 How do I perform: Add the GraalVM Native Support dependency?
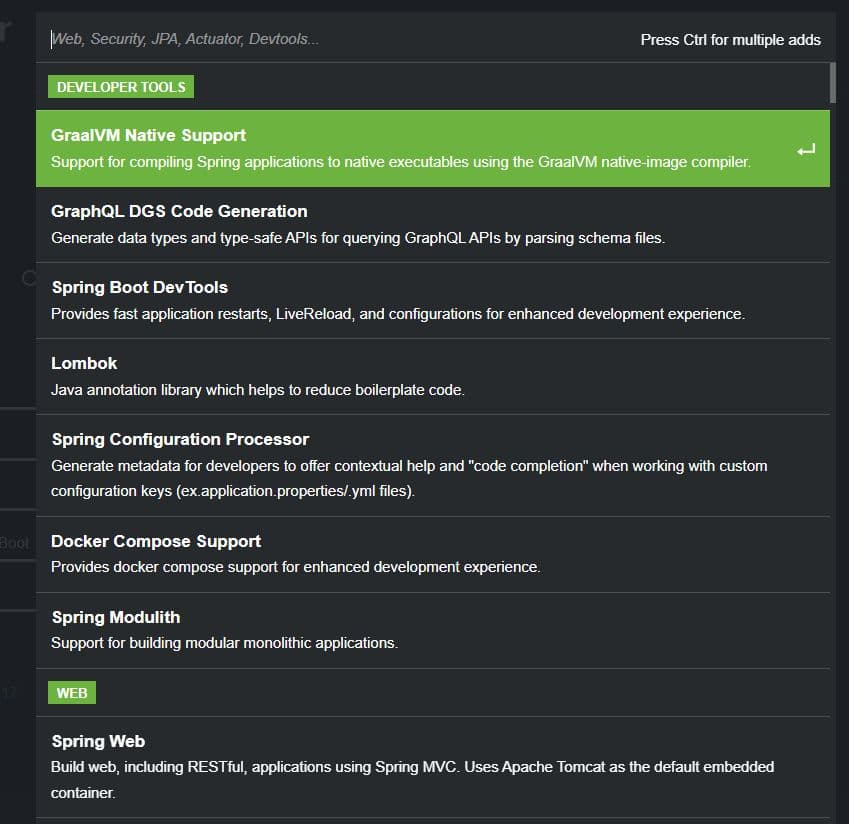coord(433,148)
